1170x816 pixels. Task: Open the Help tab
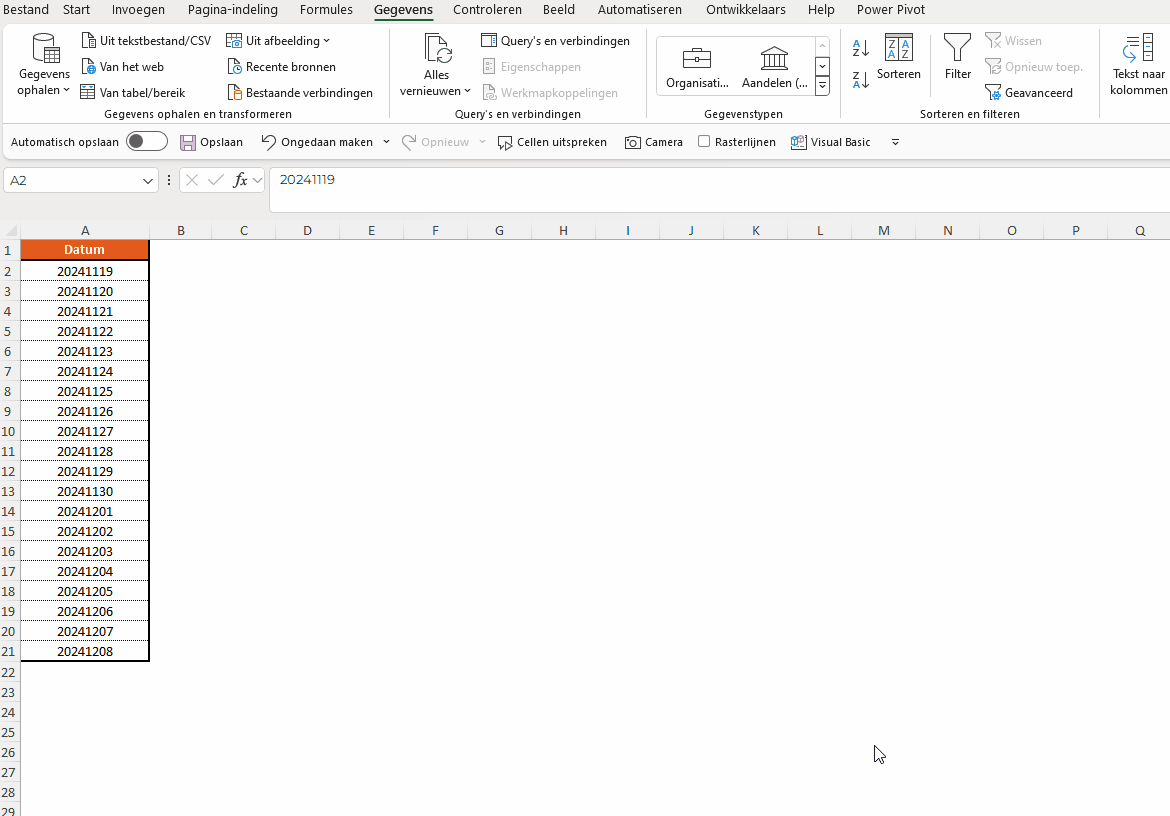[821, 10]
